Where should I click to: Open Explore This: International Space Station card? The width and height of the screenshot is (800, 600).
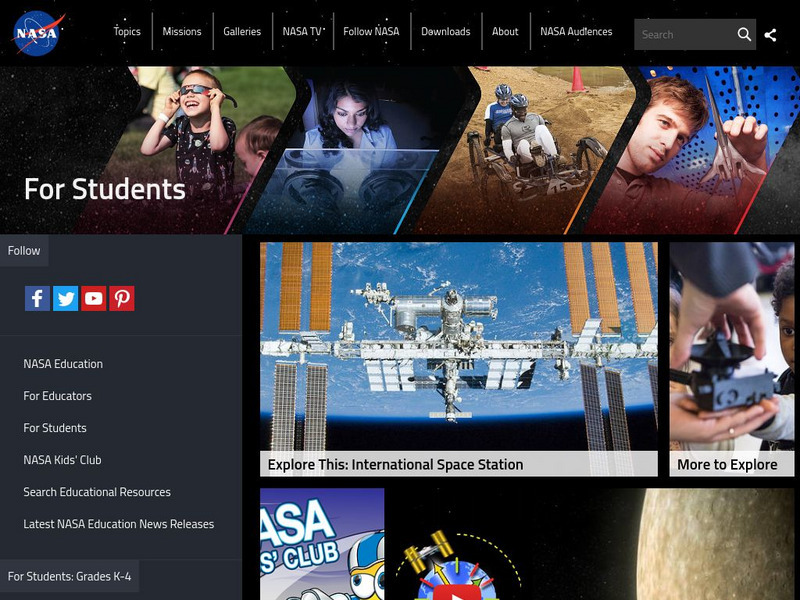coord(459,360)
